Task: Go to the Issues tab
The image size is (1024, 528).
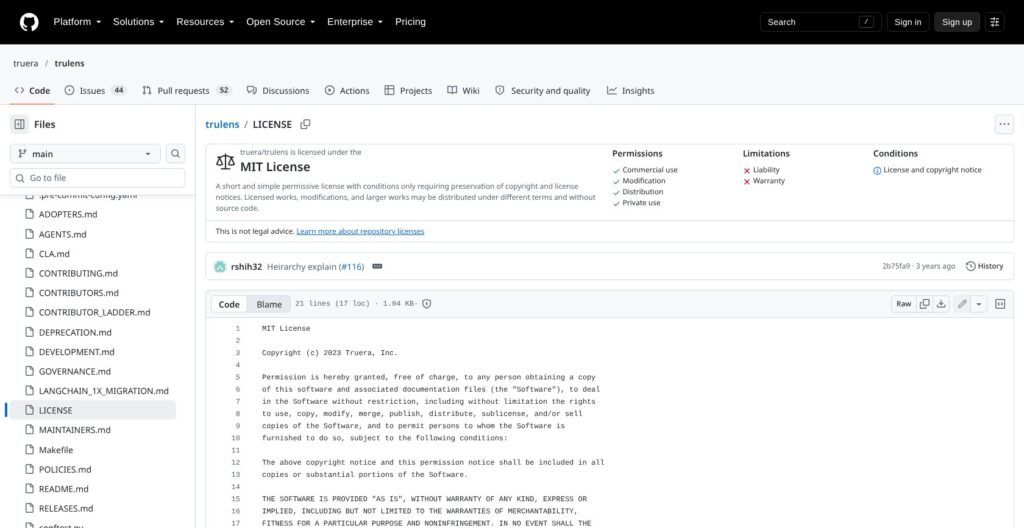Action: (x=95, y=91)
